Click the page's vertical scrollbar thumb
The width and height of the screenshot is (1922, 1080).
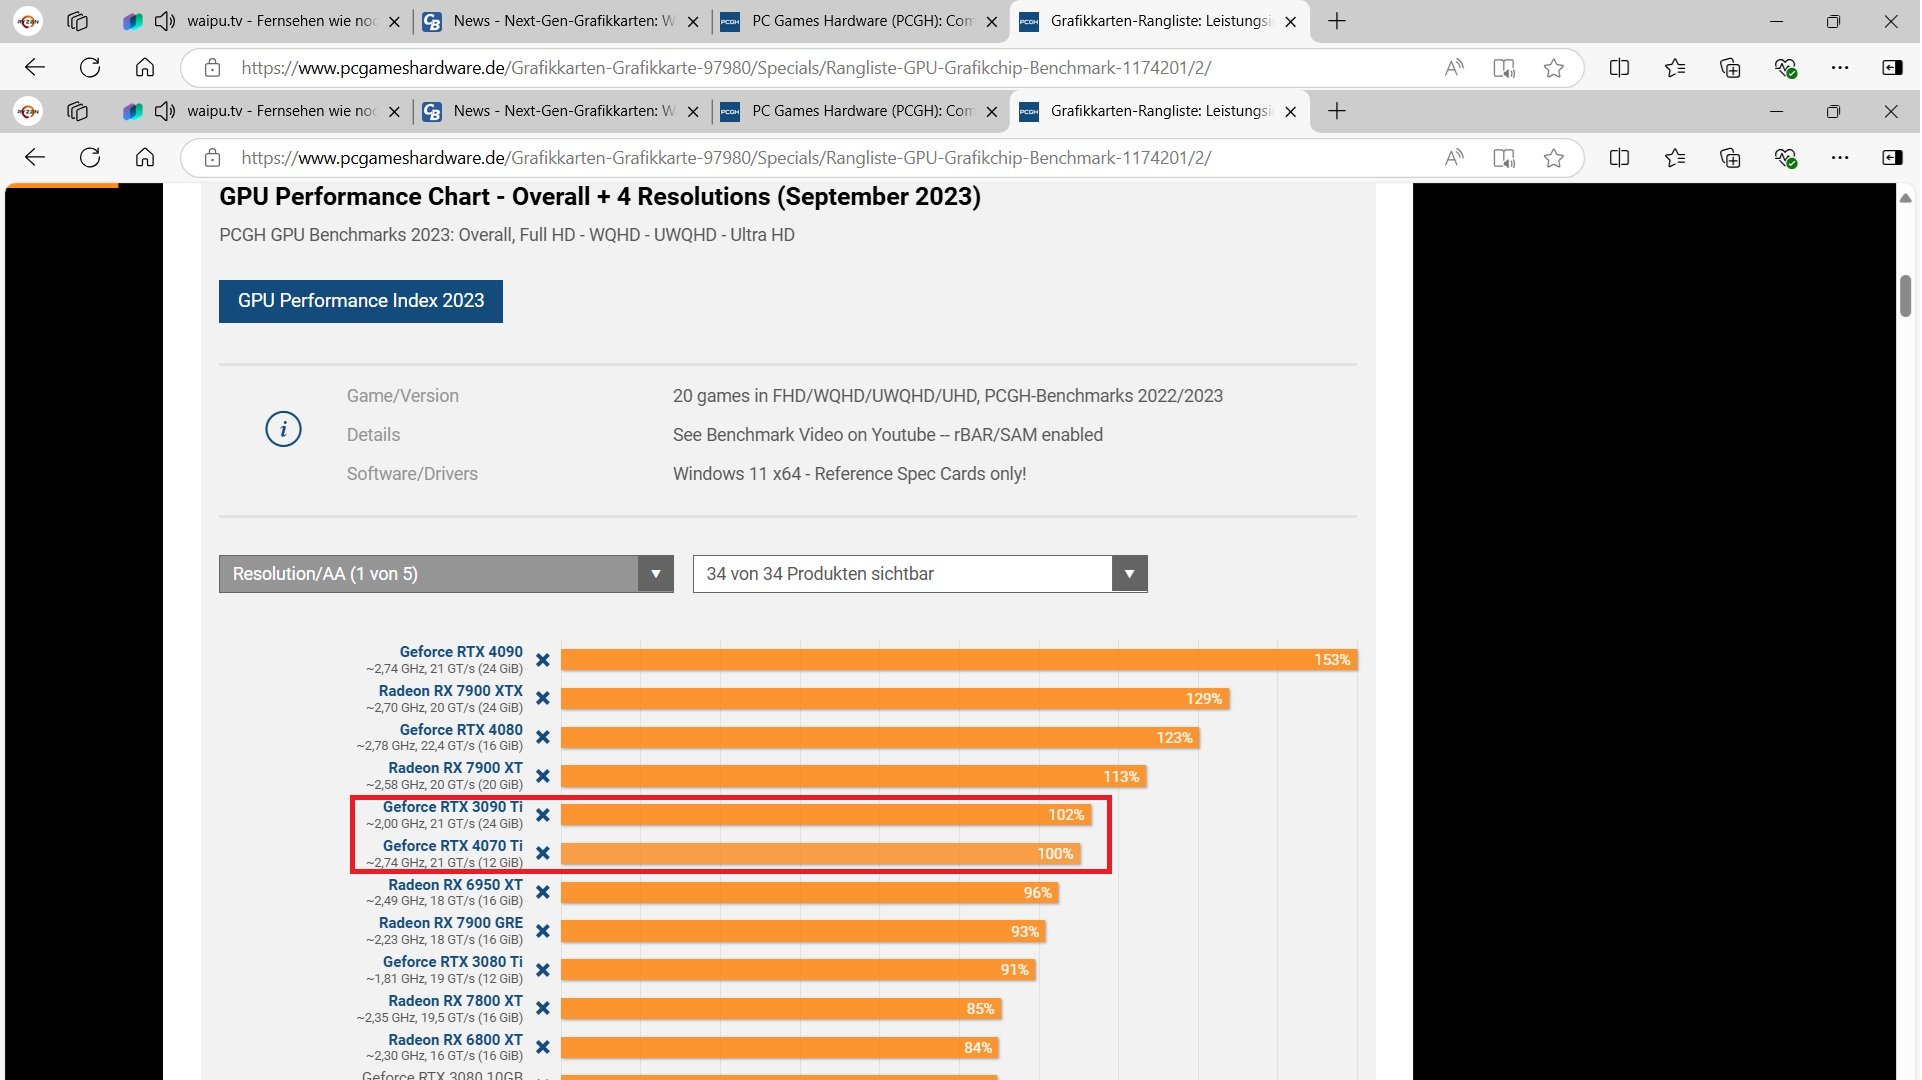point(1905,296)
